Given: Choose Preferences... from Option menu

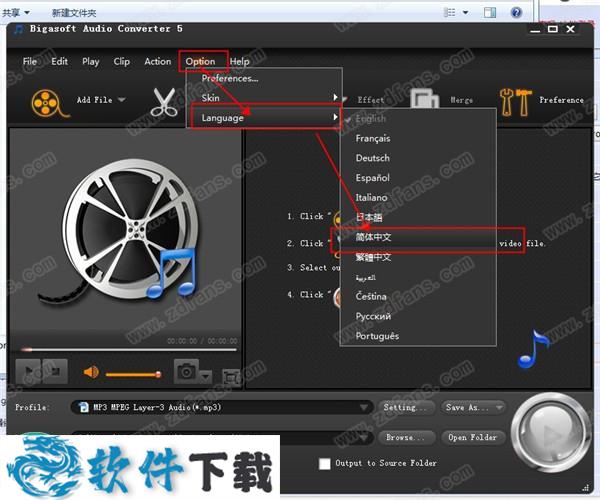Looking at the screenshot, I should click(x=264, y=78).
